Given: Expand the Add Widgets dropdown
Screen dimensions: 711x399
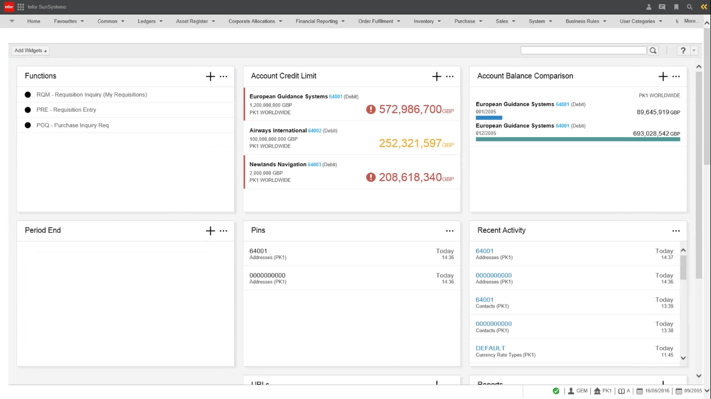Looking at the screenshot, I should [30, 50].
